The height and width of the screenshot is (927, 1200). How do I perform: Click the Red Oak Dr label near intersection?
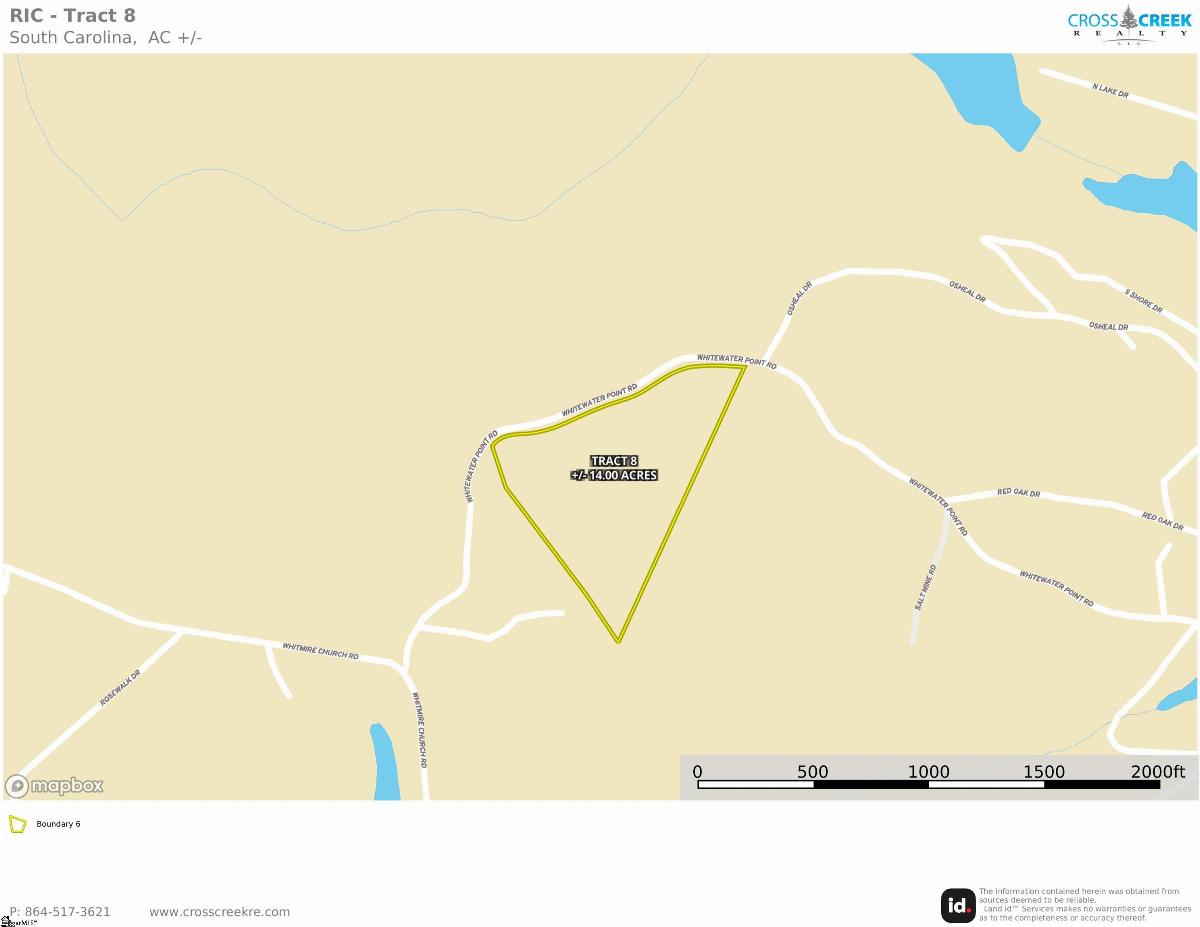pyautogui.click(x=1019, y=493)
